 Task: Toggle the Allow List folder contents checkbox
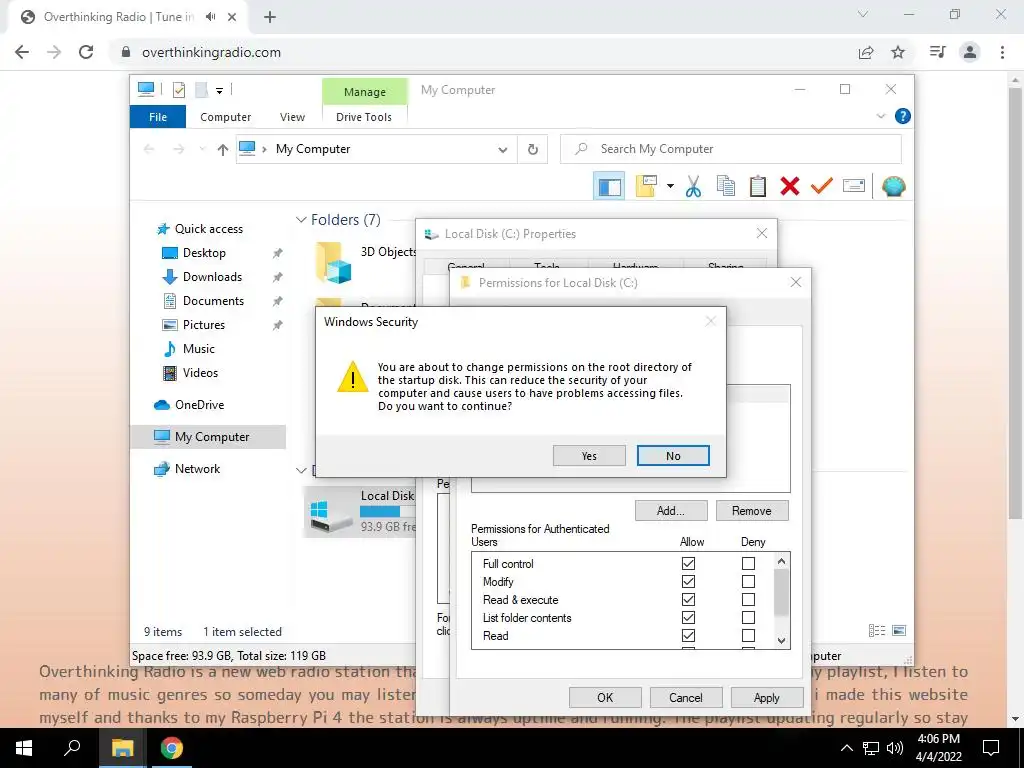[688, 617]
